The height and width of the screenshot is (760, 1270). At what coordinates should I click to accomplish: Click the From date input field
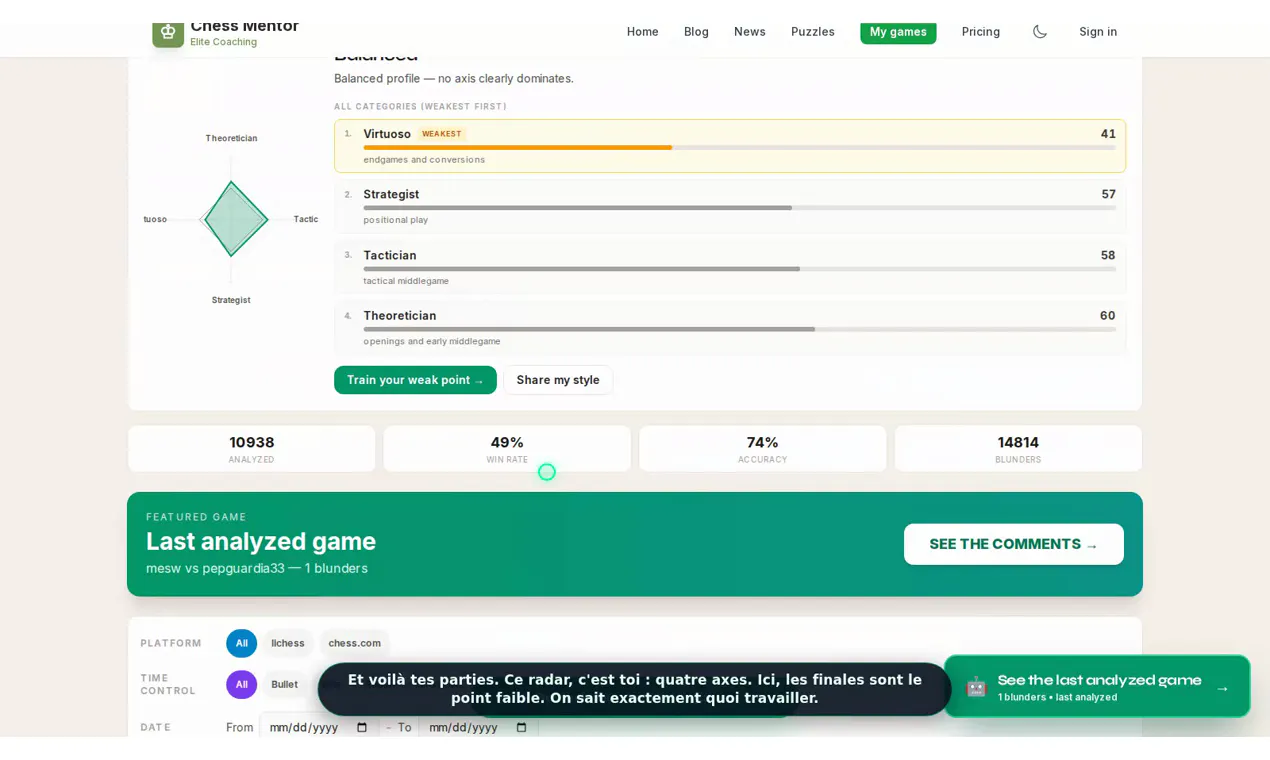click(x=320, y=727)
